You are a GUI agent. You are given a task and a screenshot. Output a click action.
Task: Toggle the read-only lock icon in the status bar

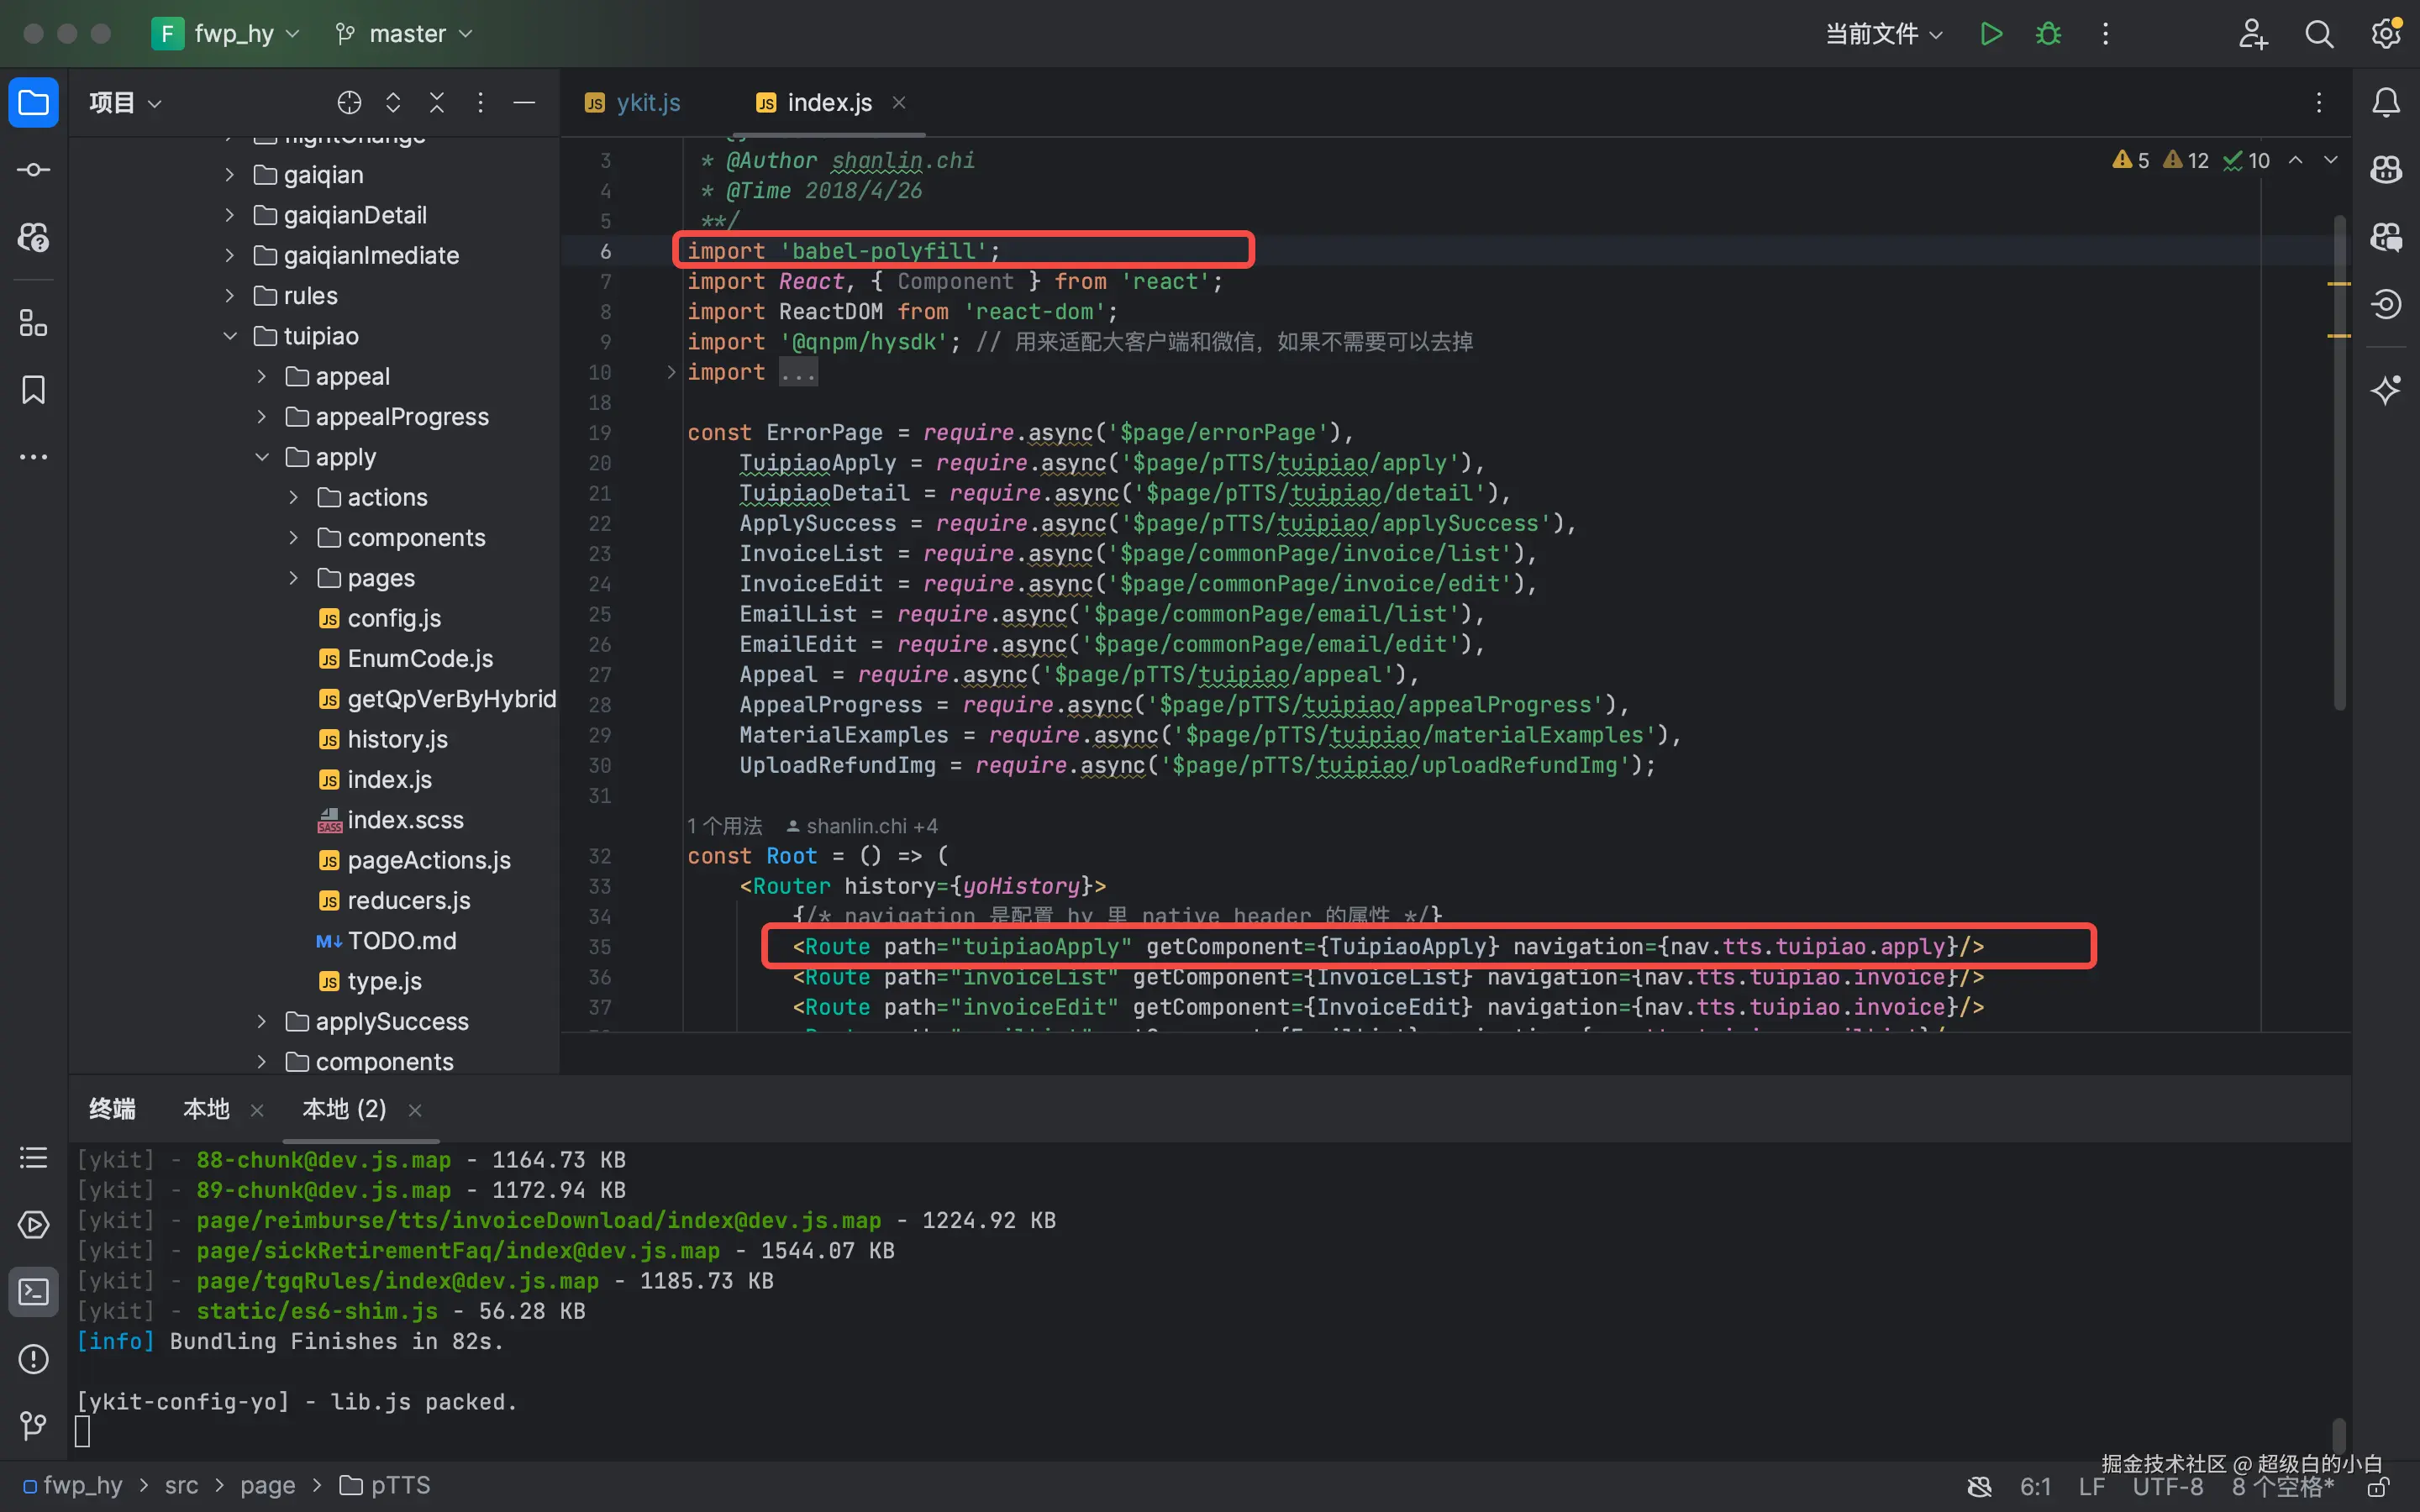[2378, 1488]
